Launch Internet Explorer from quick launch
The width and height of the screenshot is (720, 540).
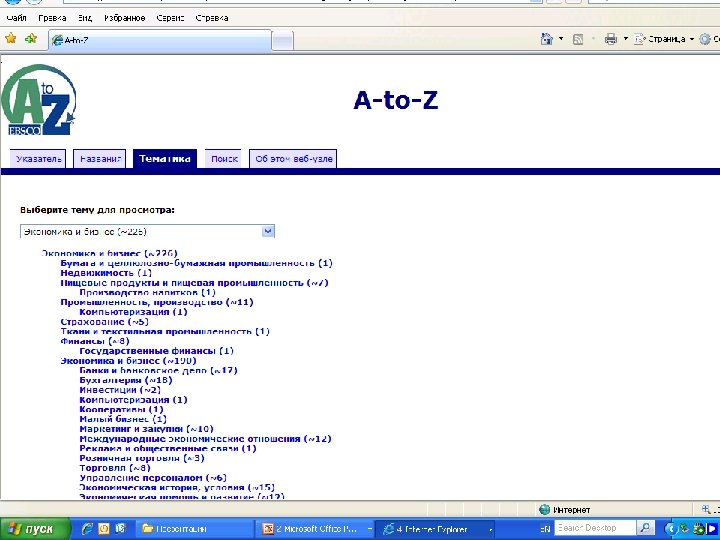[87, 529]
